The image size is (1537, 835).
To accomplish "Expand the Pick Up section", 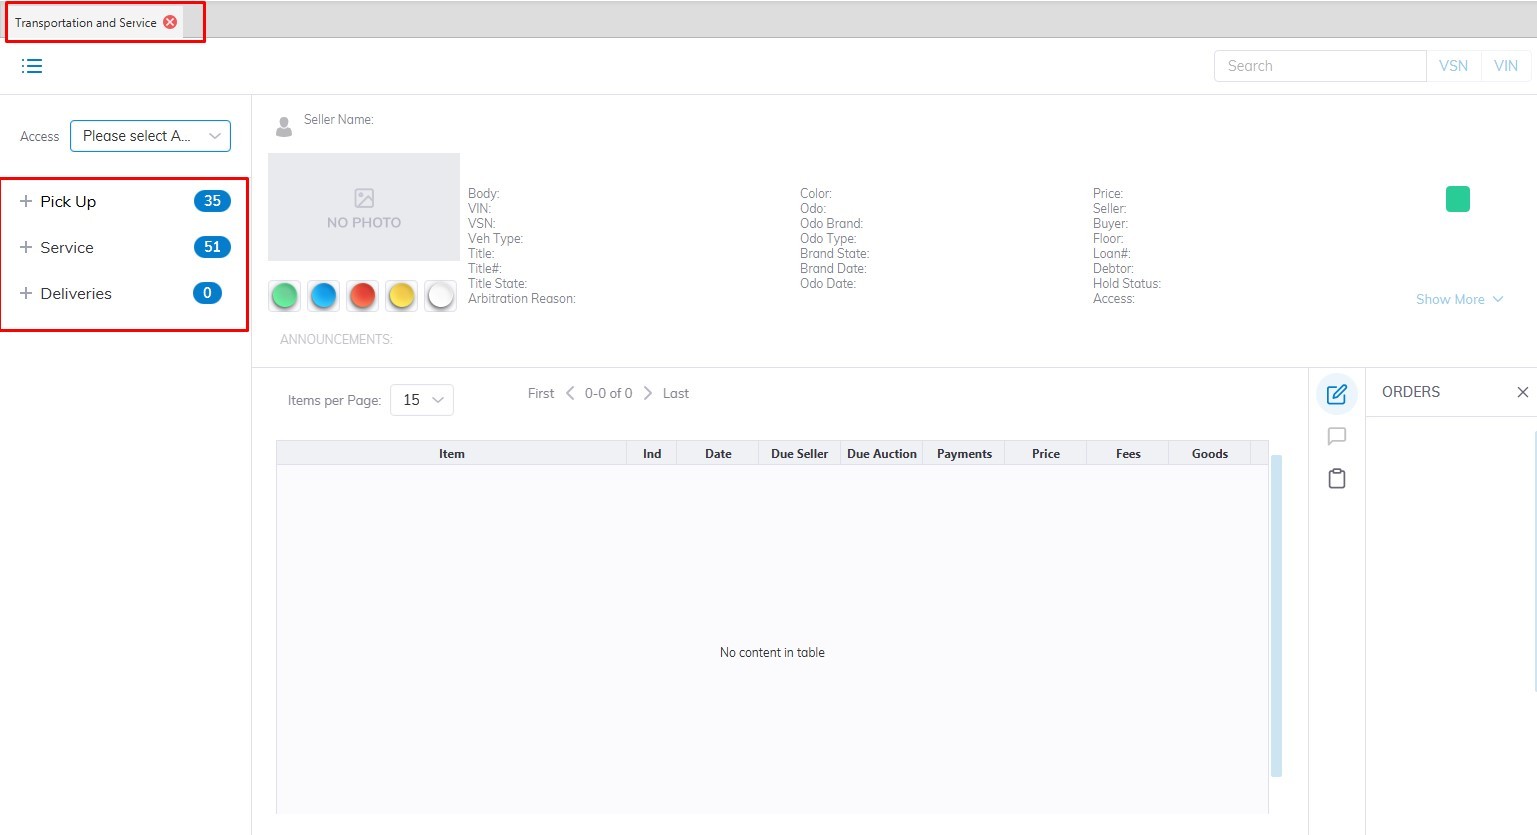I will click(26, 201).
